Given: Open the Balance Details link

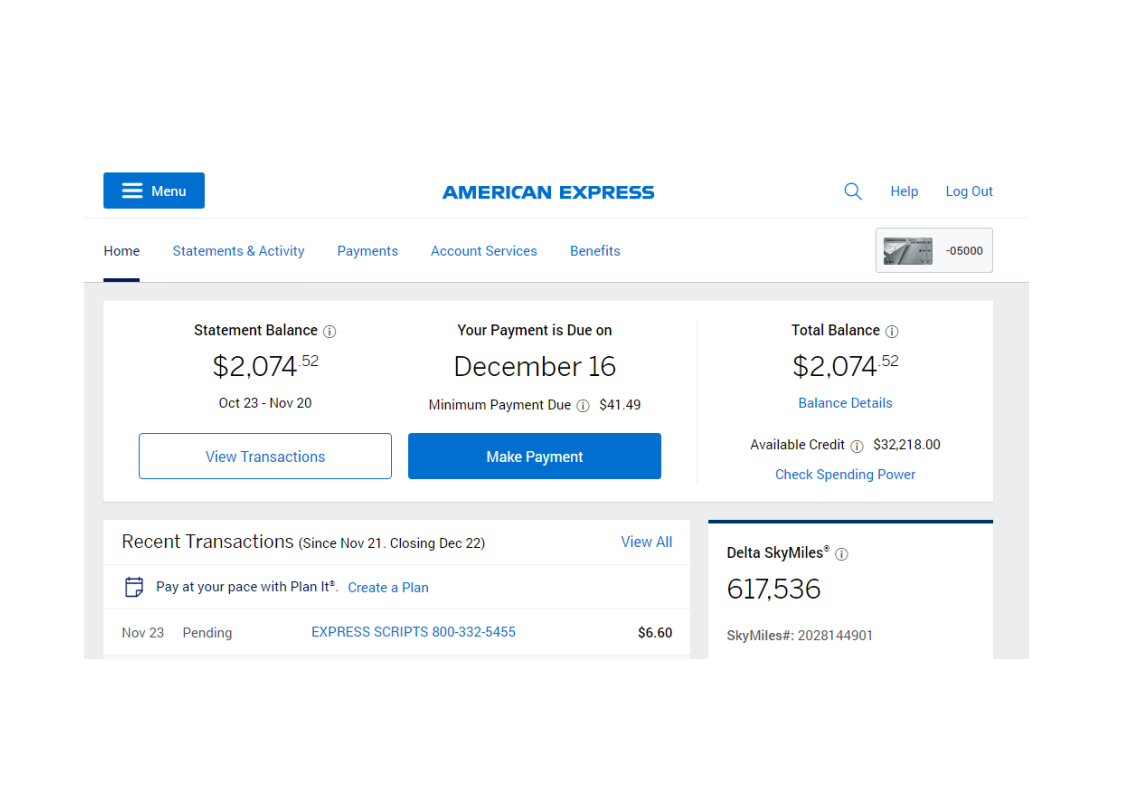Looking at the screenshot, I should (845, 403).
